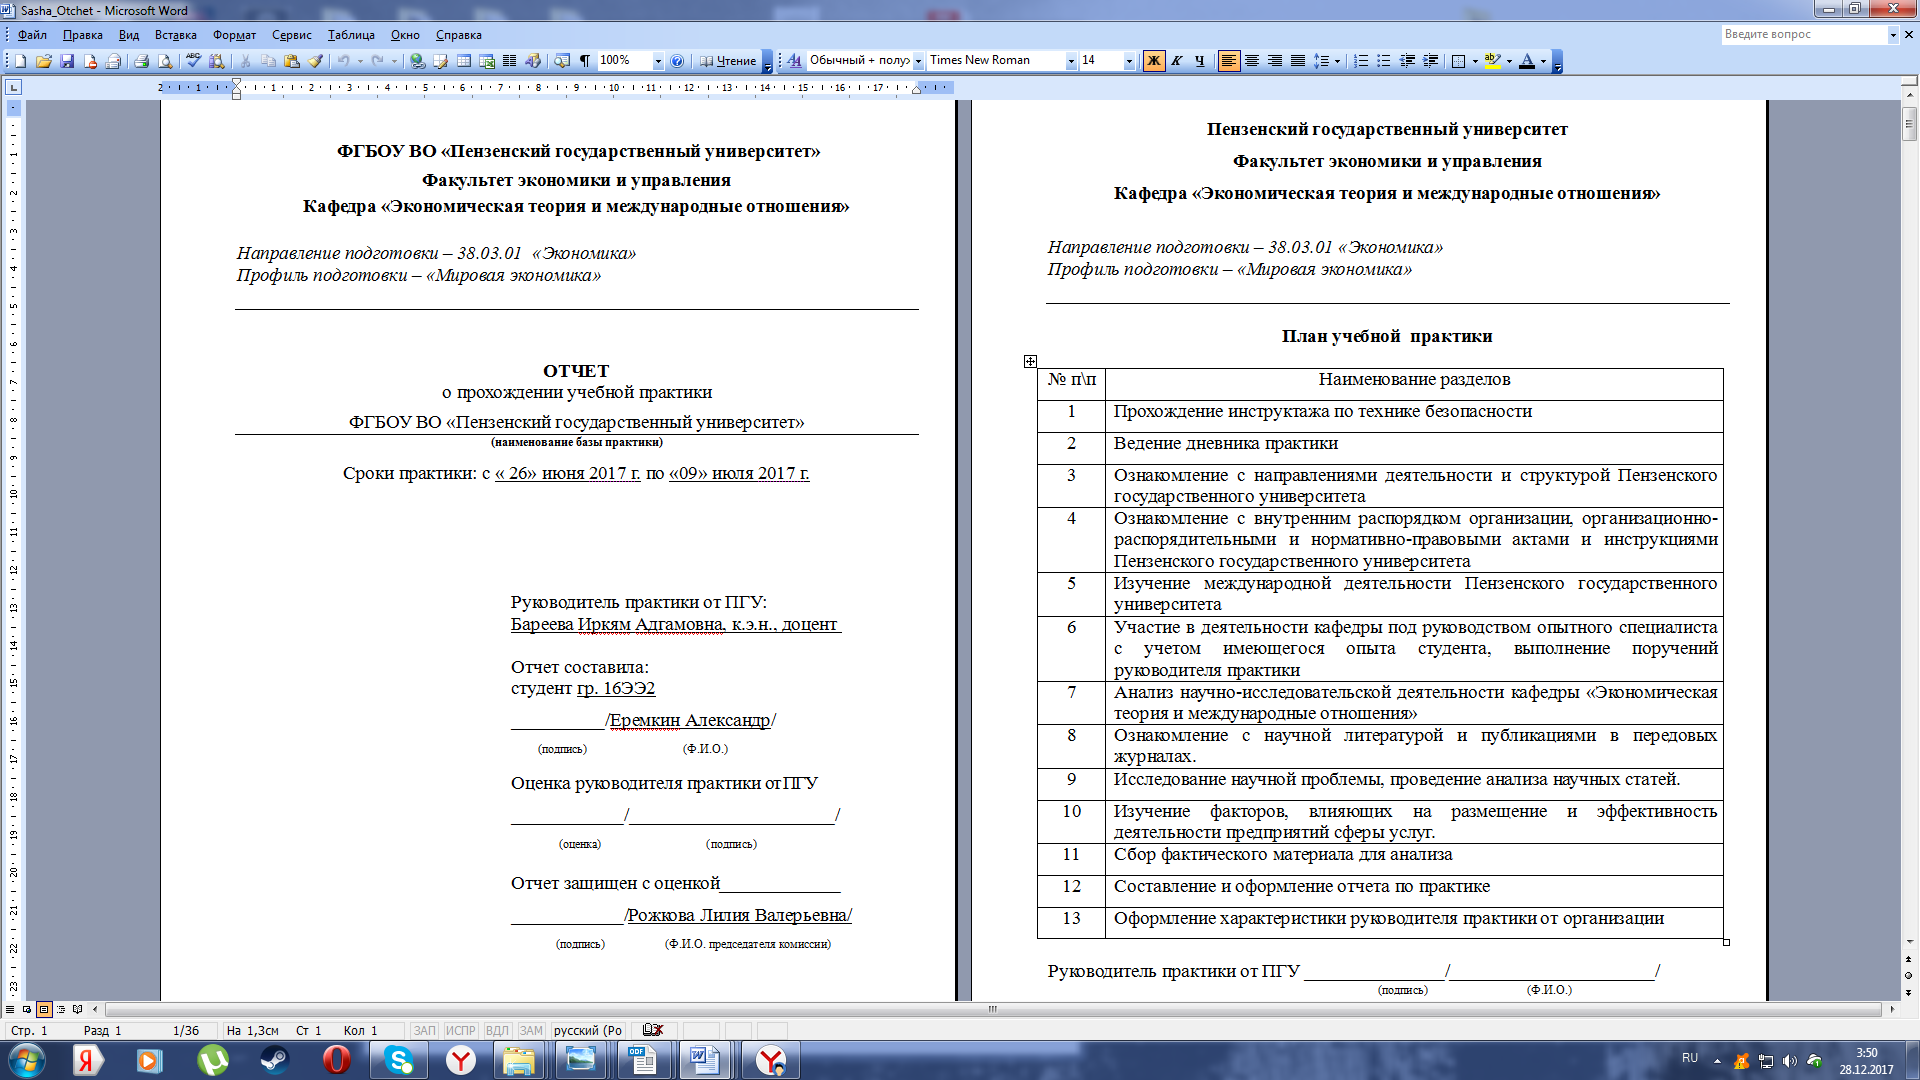Open Skype from the taskbar
Image resolution: width=1920 pixels, height=1080 pixels.
click(399, 1060)
